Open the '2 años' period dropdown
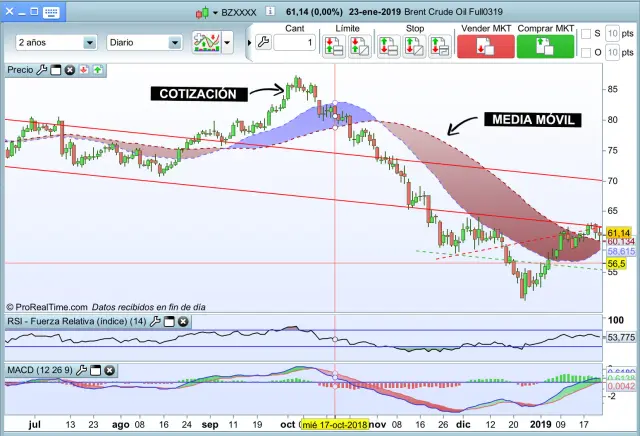 tap(56, 44)
